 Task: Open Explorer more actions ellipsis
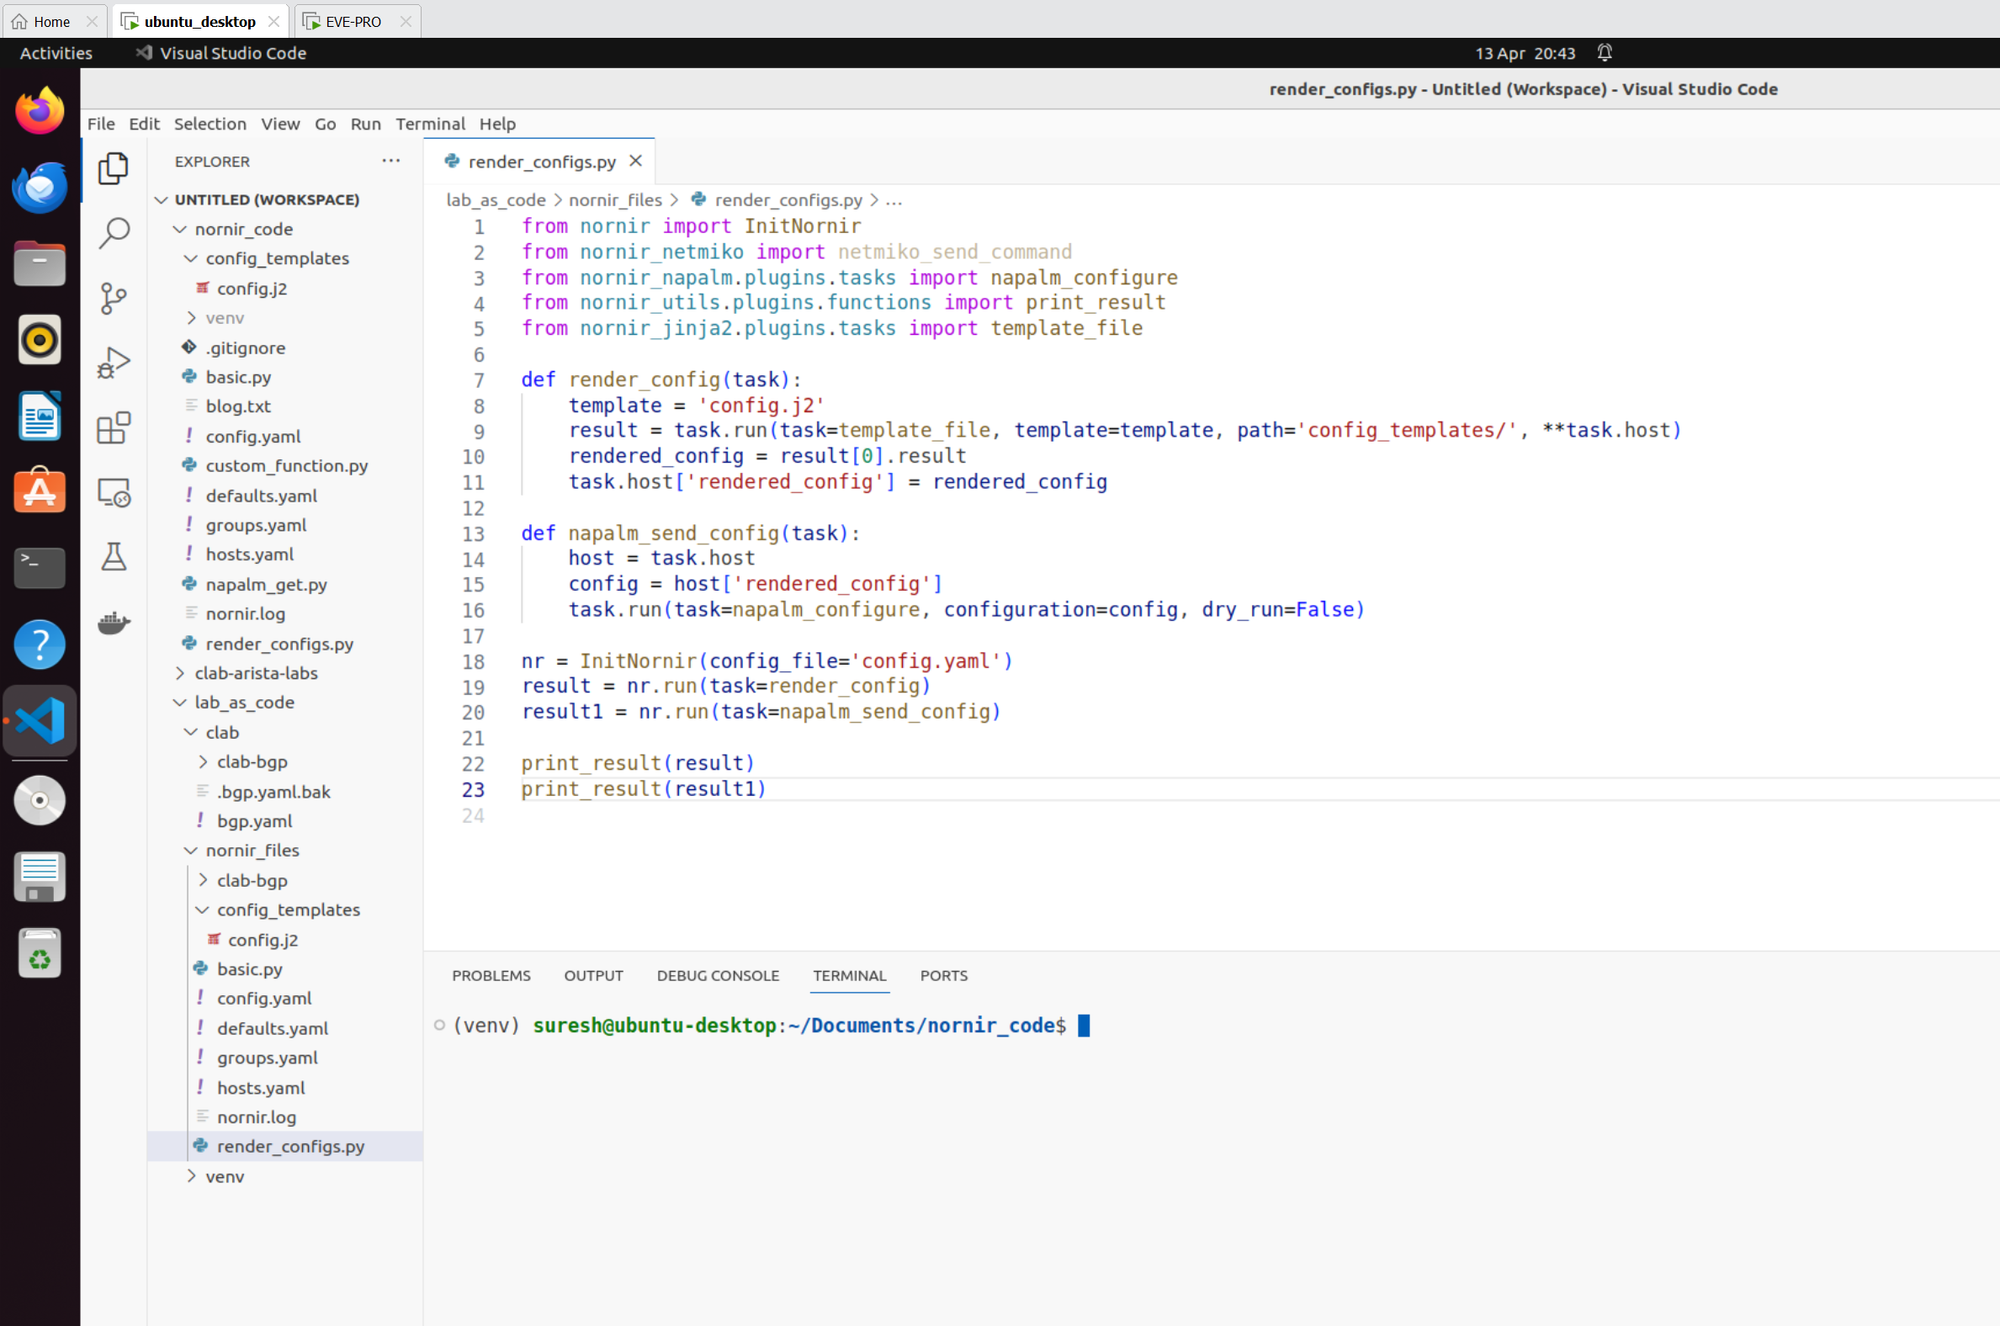(x=391, y=161)
